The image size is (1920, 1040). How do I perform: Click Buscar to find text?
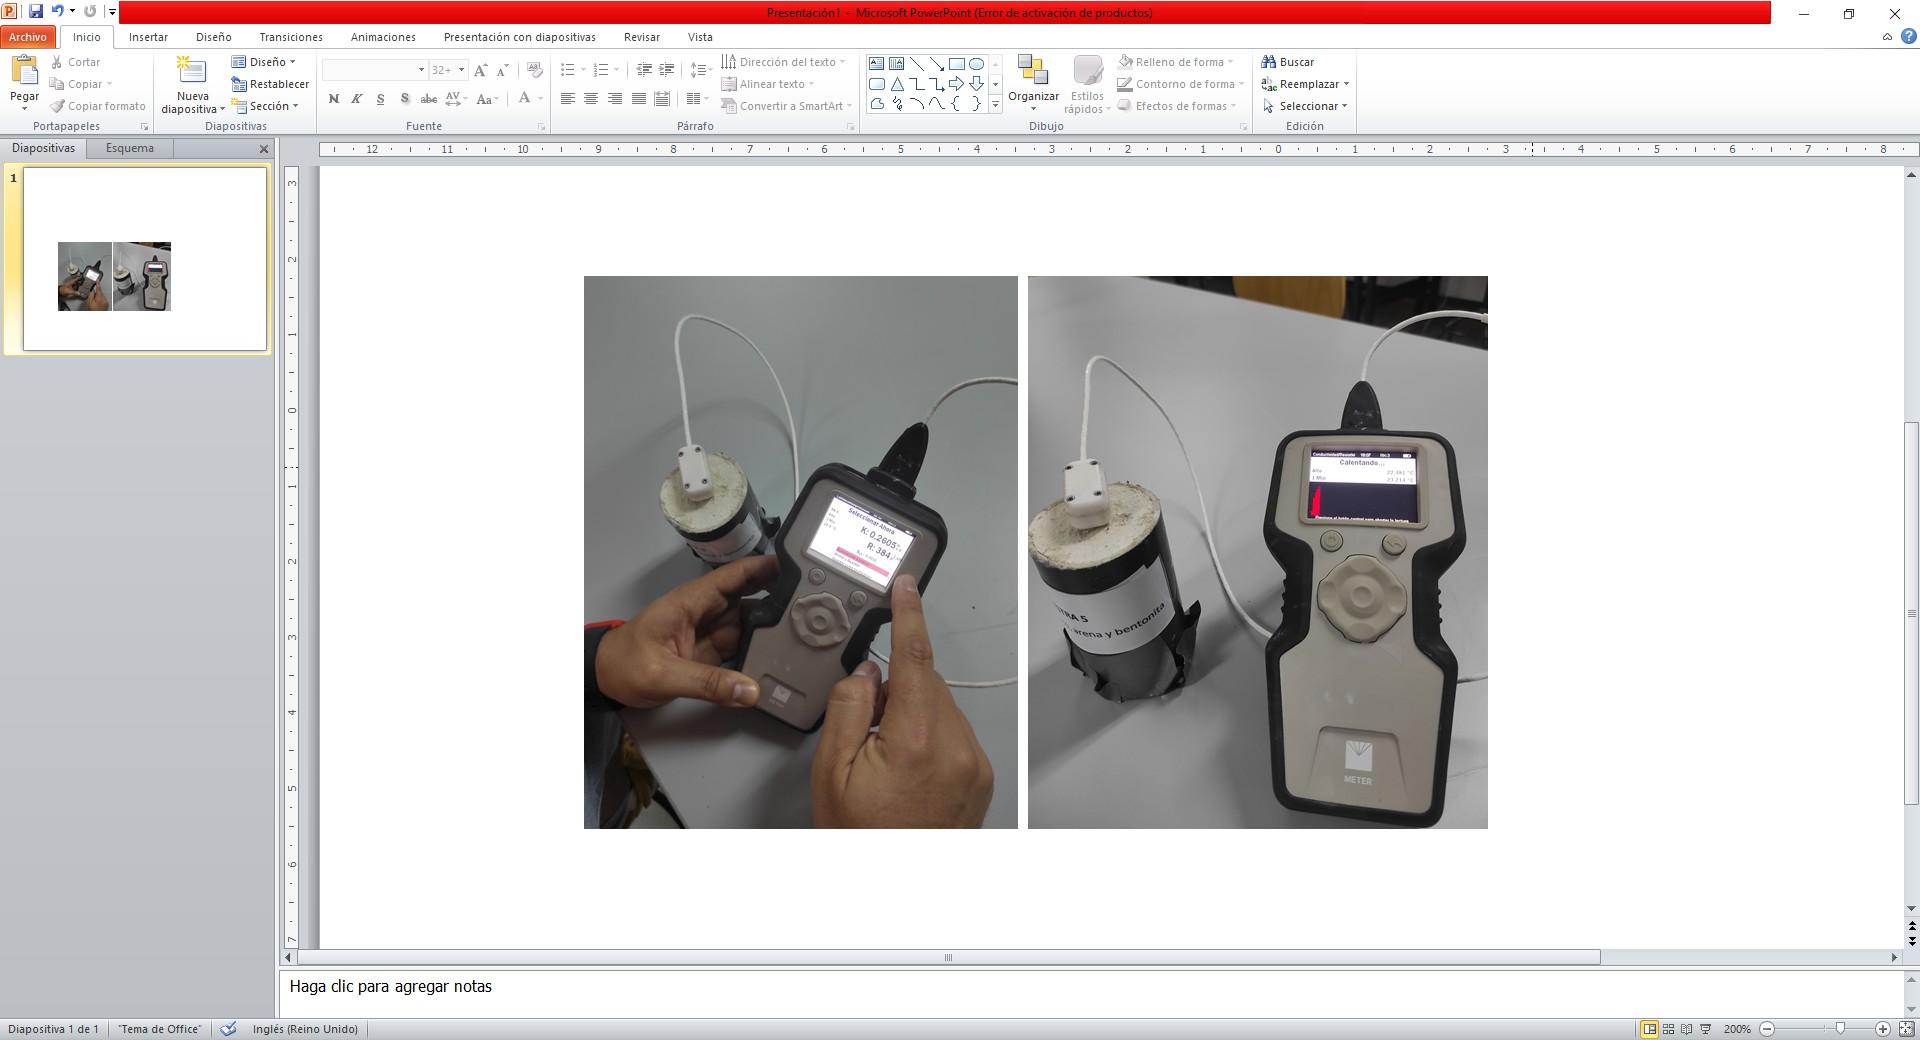pyautogui.click(x=1288, y=62)
